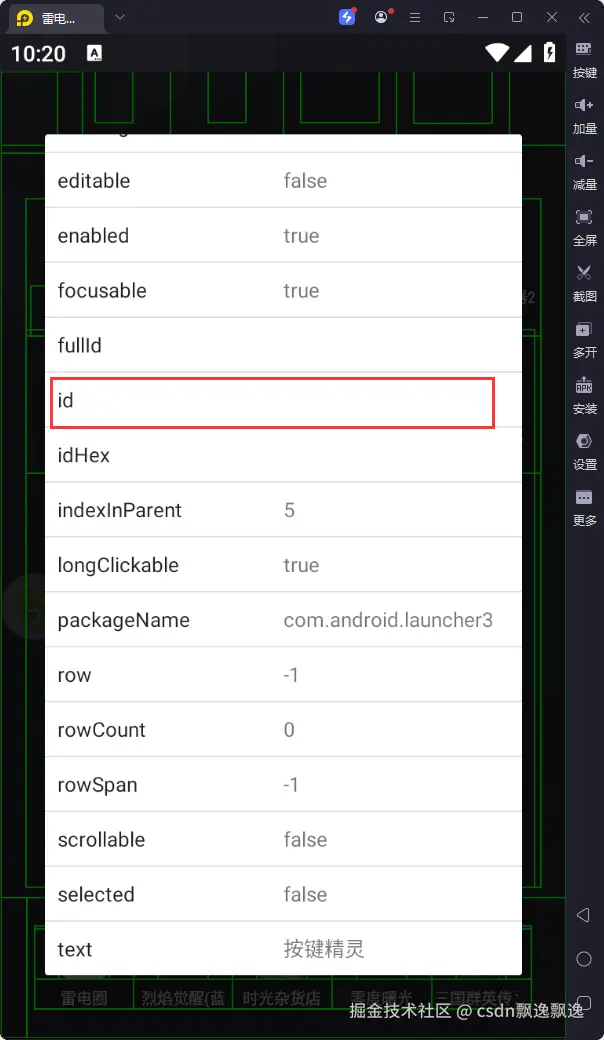Open the user account icon
The width and height of the screenshot is (604, 1040).
[381, 17]
